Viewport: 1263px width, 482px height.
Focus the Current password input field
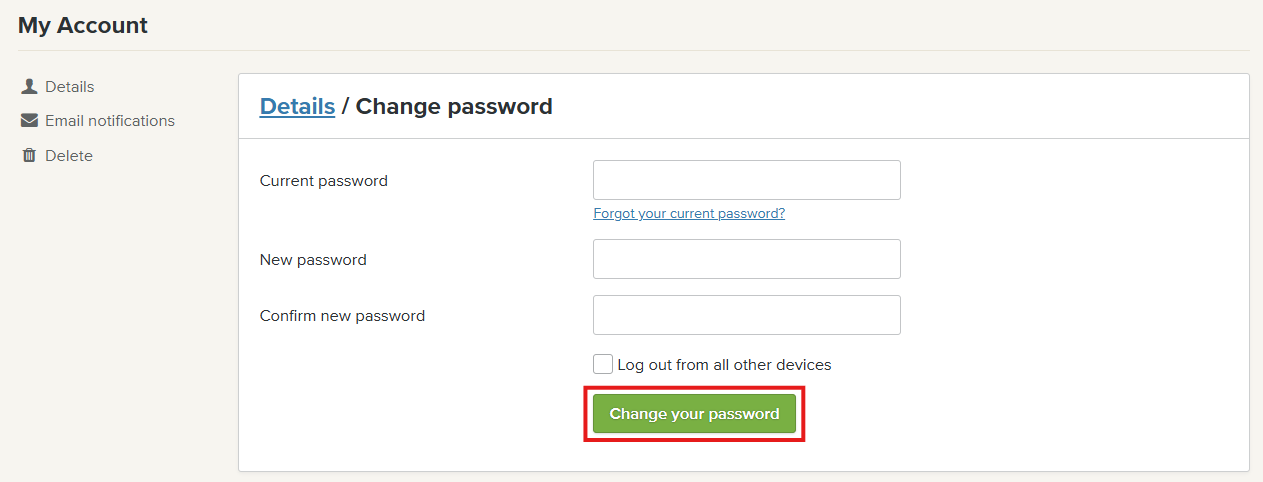pyautogui.click(x=746, y=180)
